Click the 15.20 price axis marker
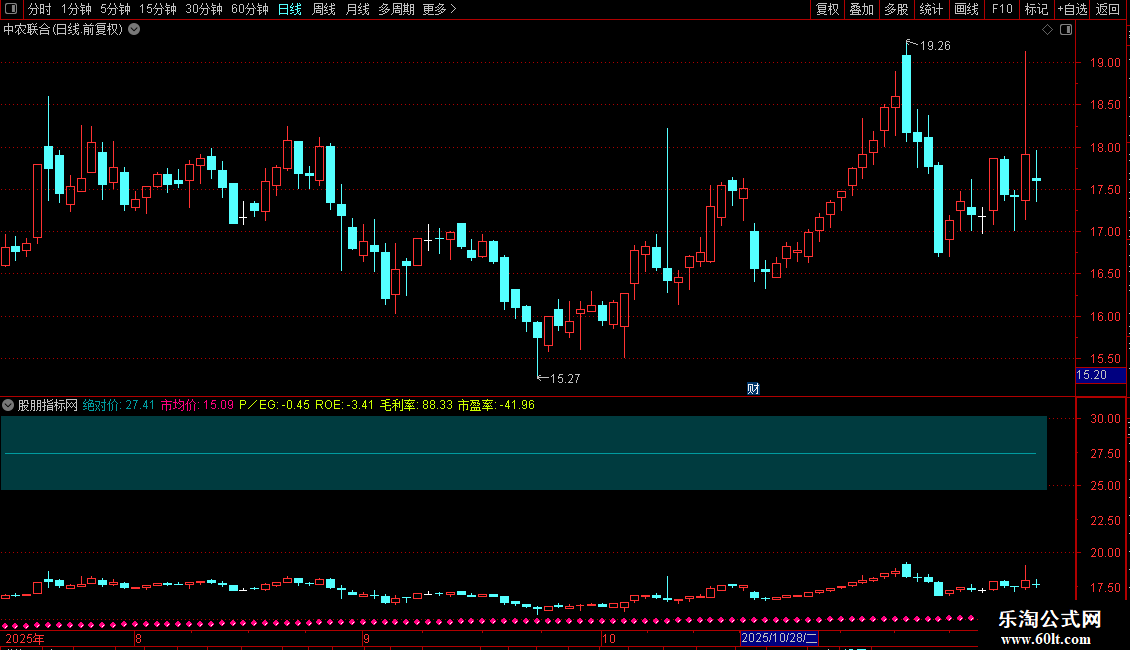 pyautogui.click(x=1100, y=375)
